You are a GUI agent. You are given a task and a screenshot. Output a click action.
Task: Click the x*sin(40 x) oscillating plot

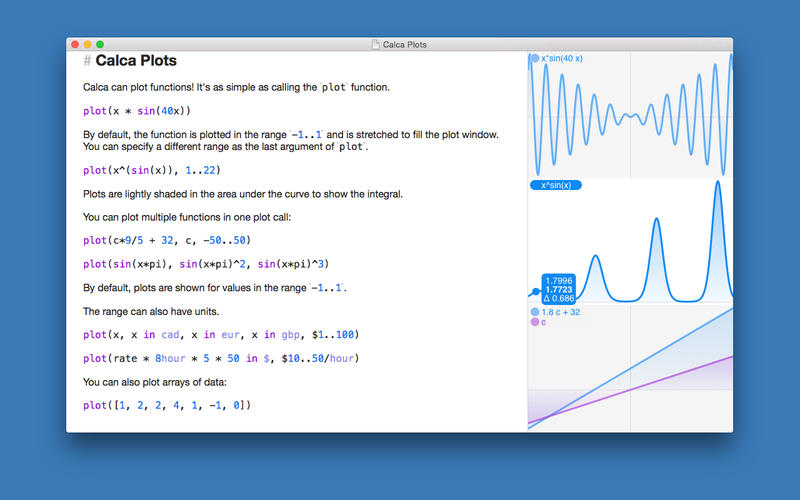point(630,115)
